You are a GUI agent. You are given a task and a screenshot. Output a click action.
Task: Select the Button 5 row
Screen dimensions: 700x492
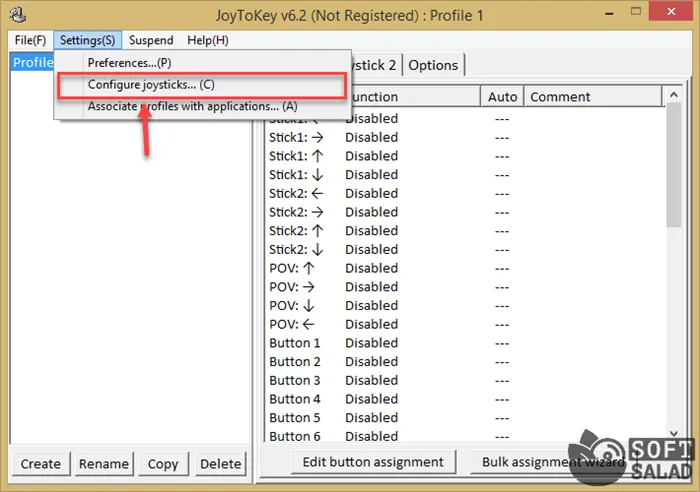[x=464, y=419]
